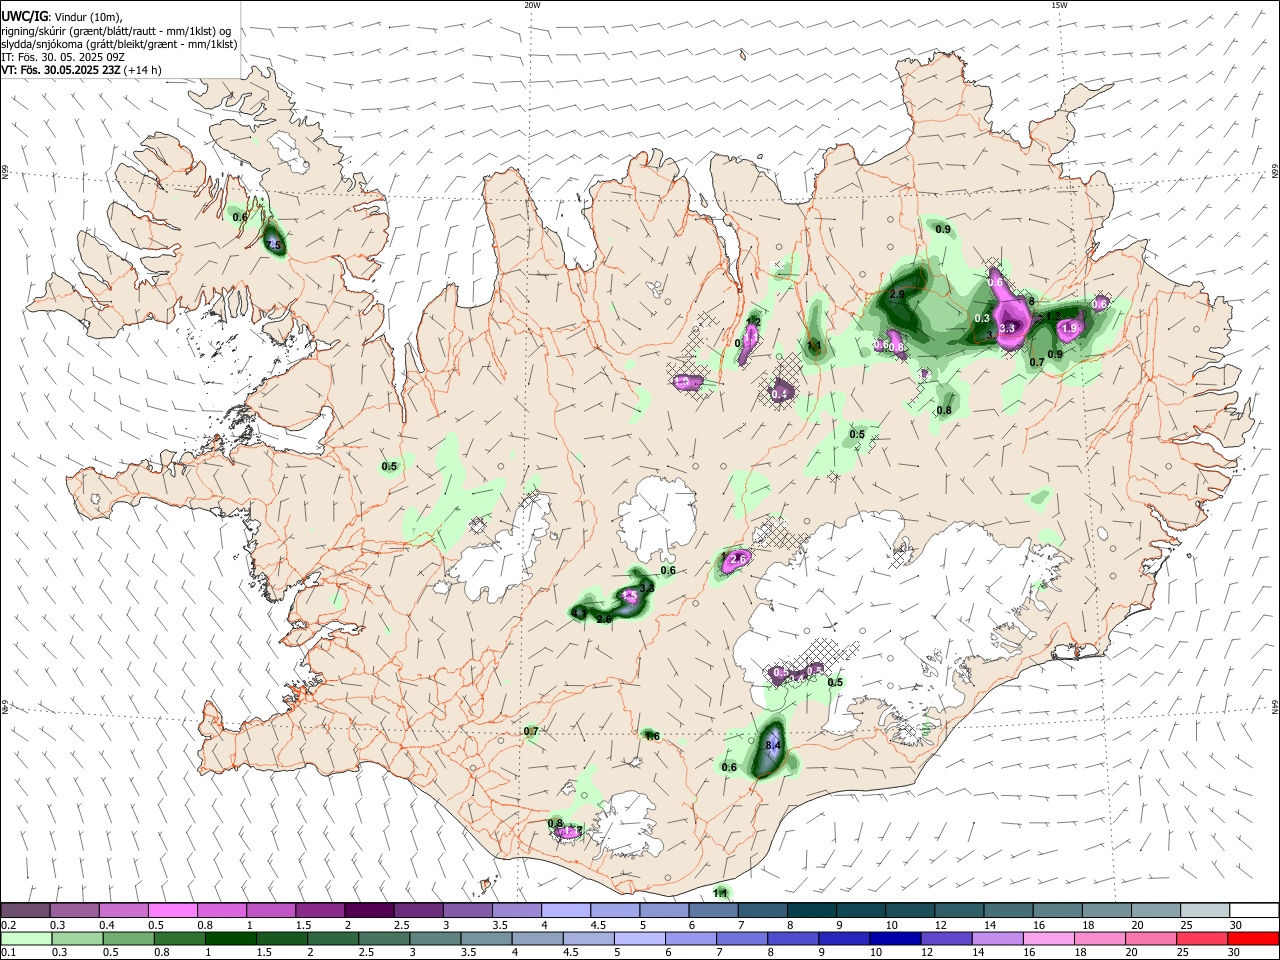Image resolution: width=1280 pixels, height=960 pixels.
Task: Click the 8.4 rain value in the south
Action: 772,745
